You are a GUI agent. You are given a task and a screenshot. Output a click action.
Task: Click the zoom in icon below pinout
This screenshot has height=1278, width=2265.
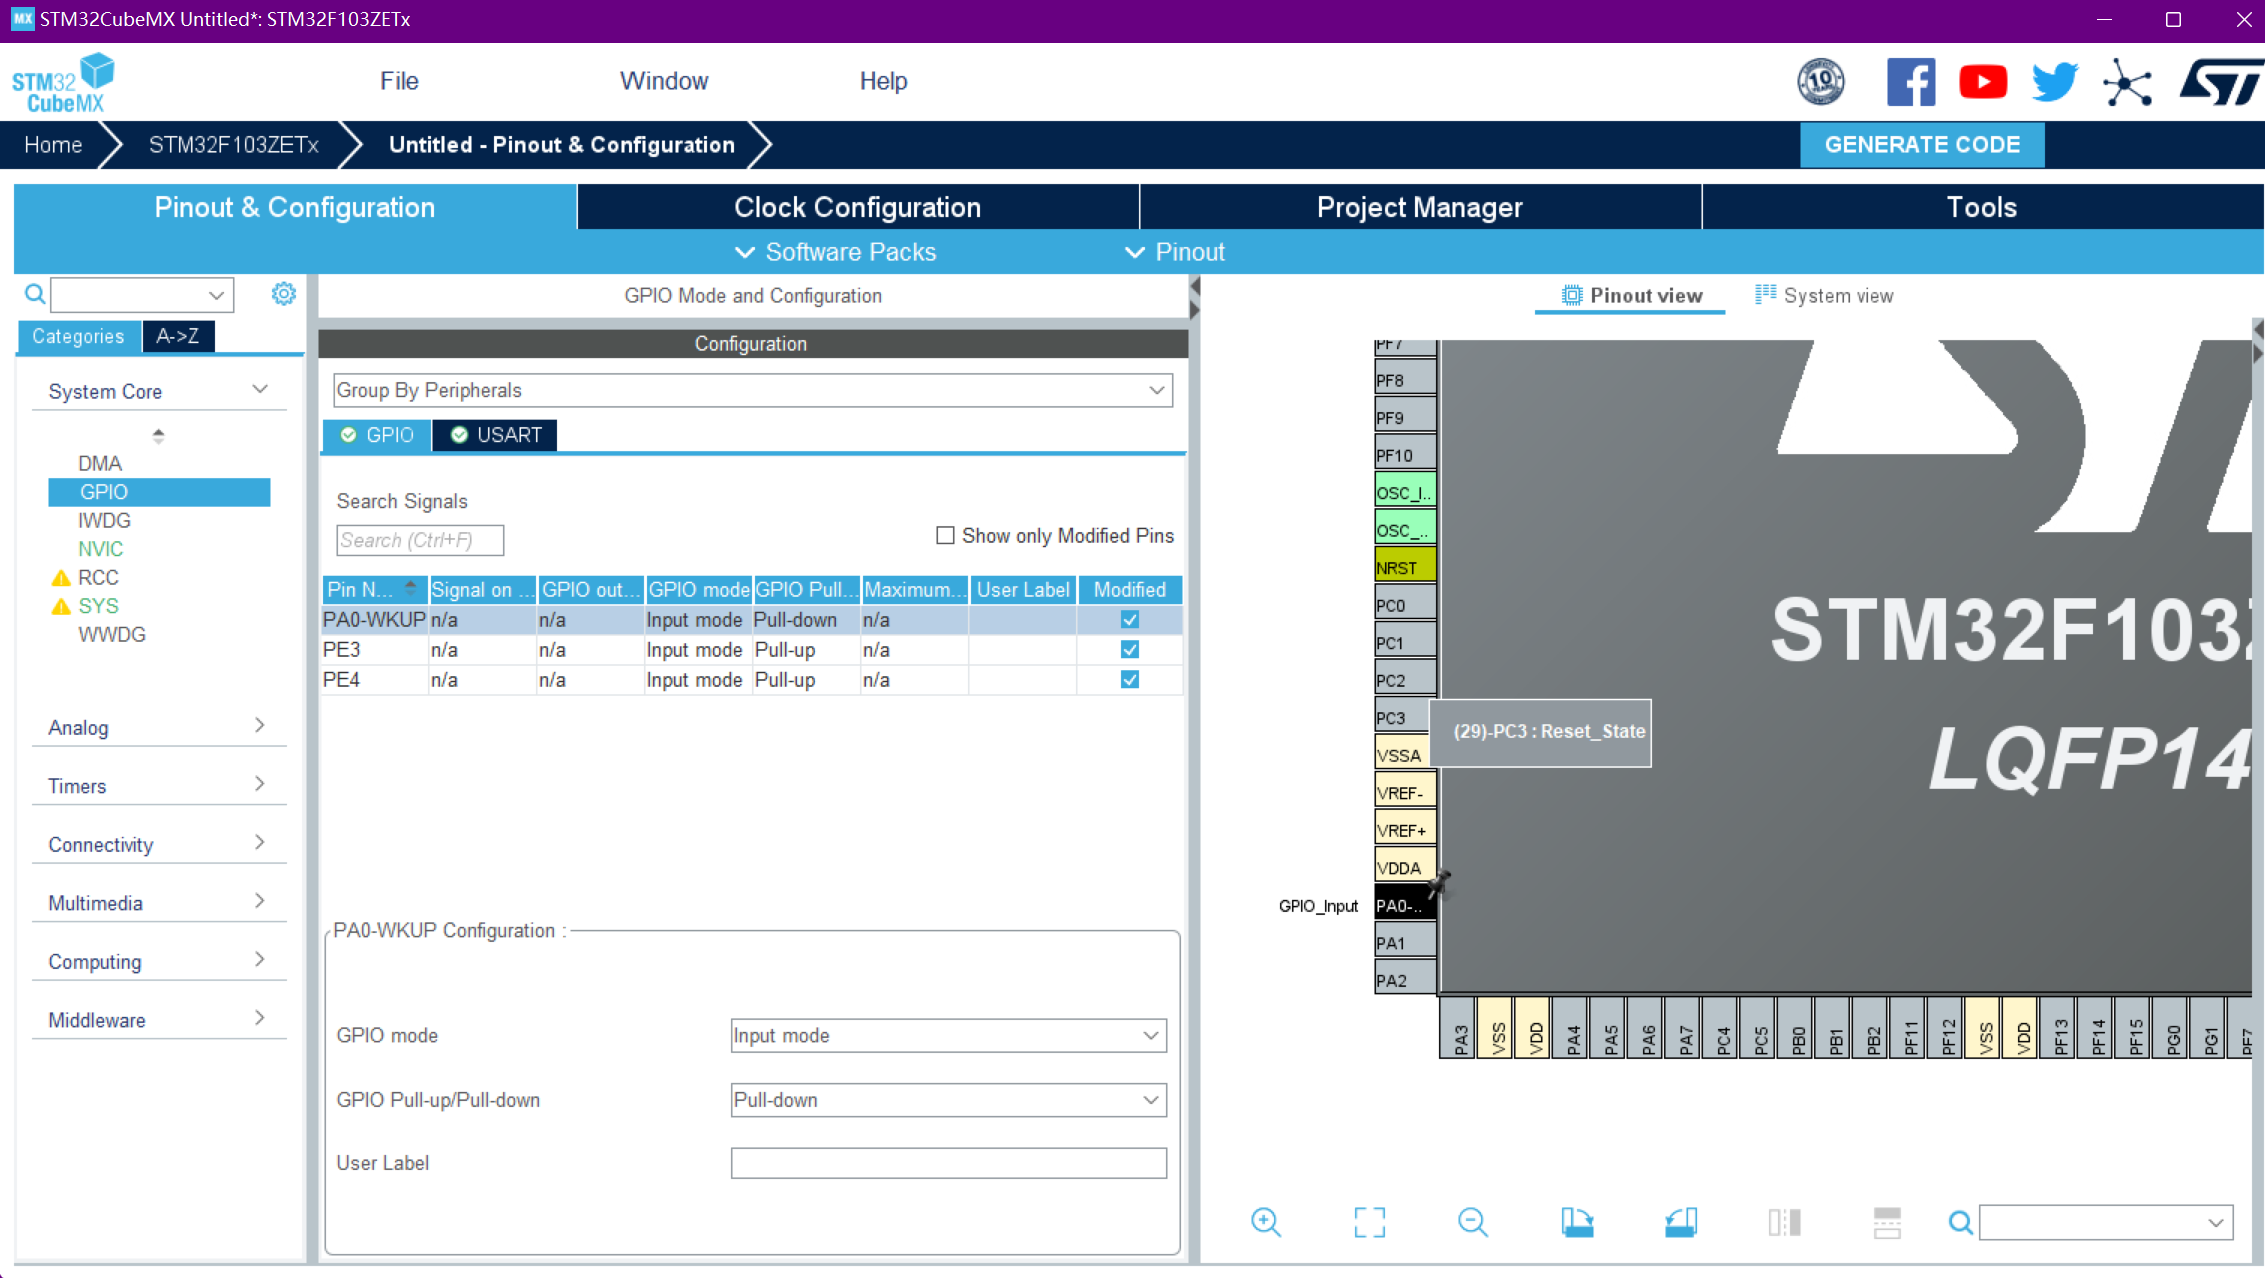point(1265,1222)
